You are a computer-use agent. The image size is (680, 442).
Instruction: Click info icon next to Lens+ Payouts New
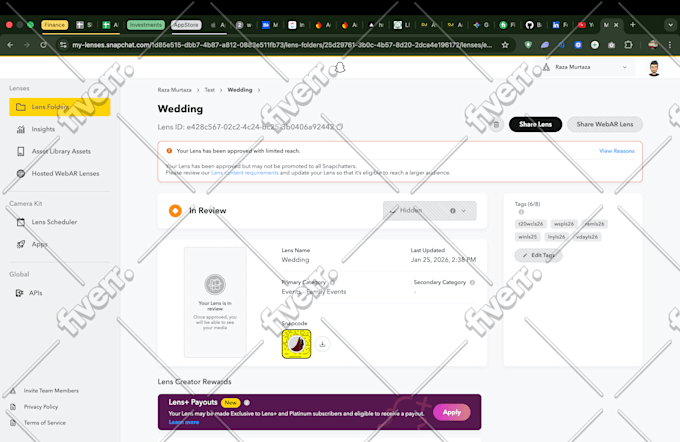[247, 403]
